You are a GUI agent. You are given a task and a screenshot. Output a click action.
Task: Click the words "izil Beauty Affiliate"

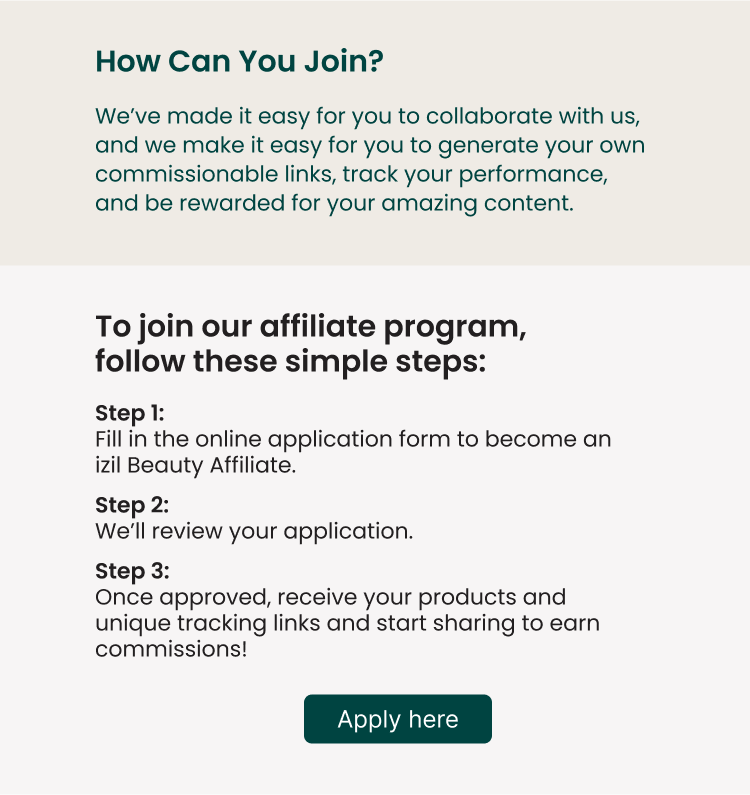195,466
